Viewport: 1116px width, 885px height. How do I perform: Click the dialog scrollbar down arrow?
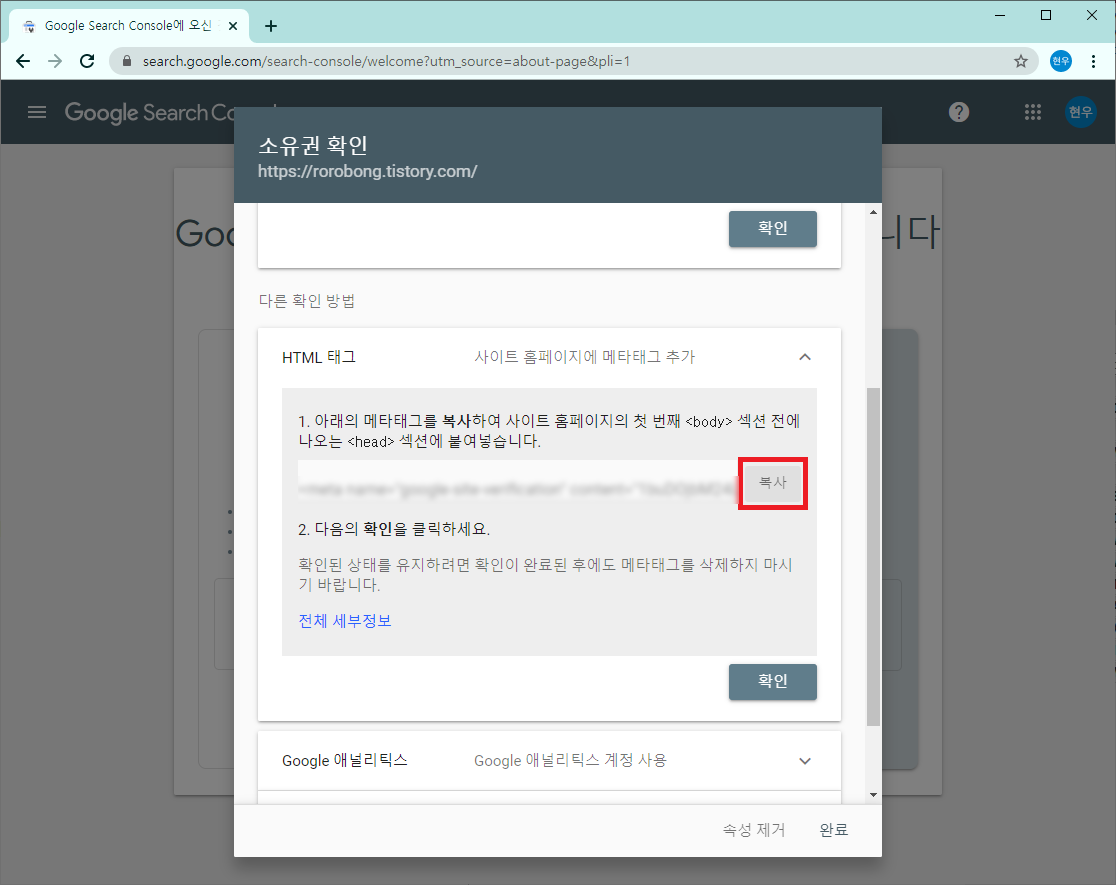(x=873, y=795)
